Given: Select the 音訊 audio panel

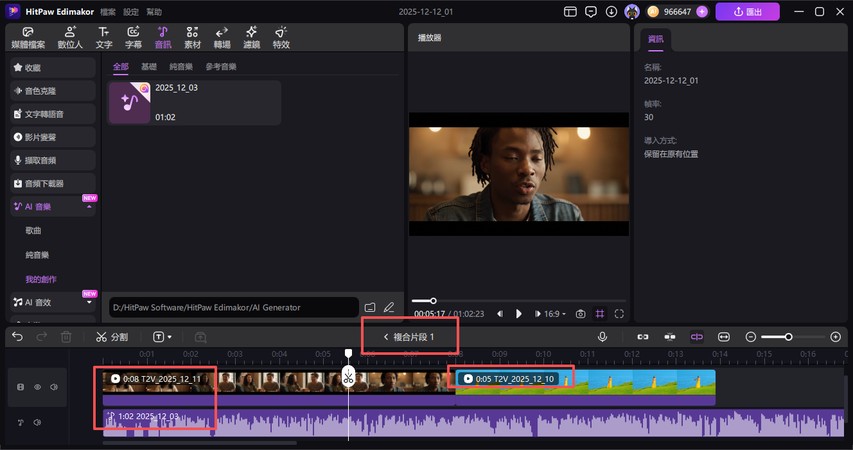Looking at the screenshot, I should coord(163,38).
